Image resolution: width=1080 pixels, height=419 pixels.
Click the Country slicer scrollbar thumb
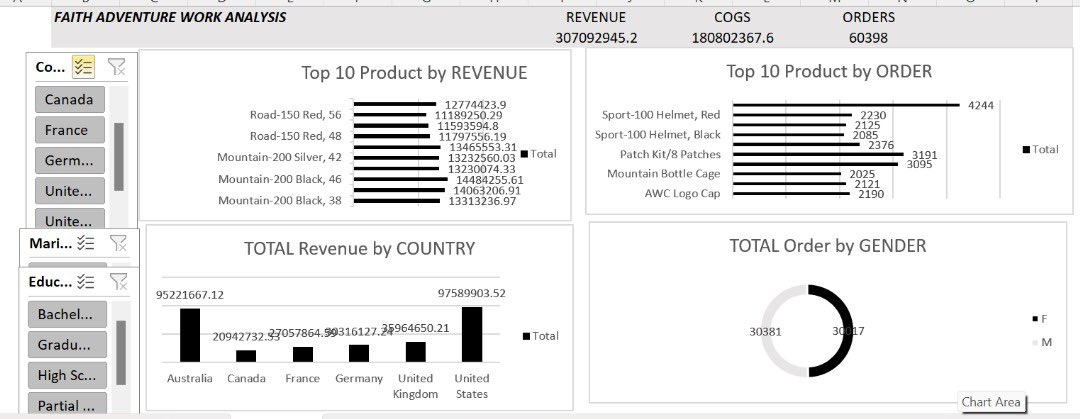coord(118,156)
